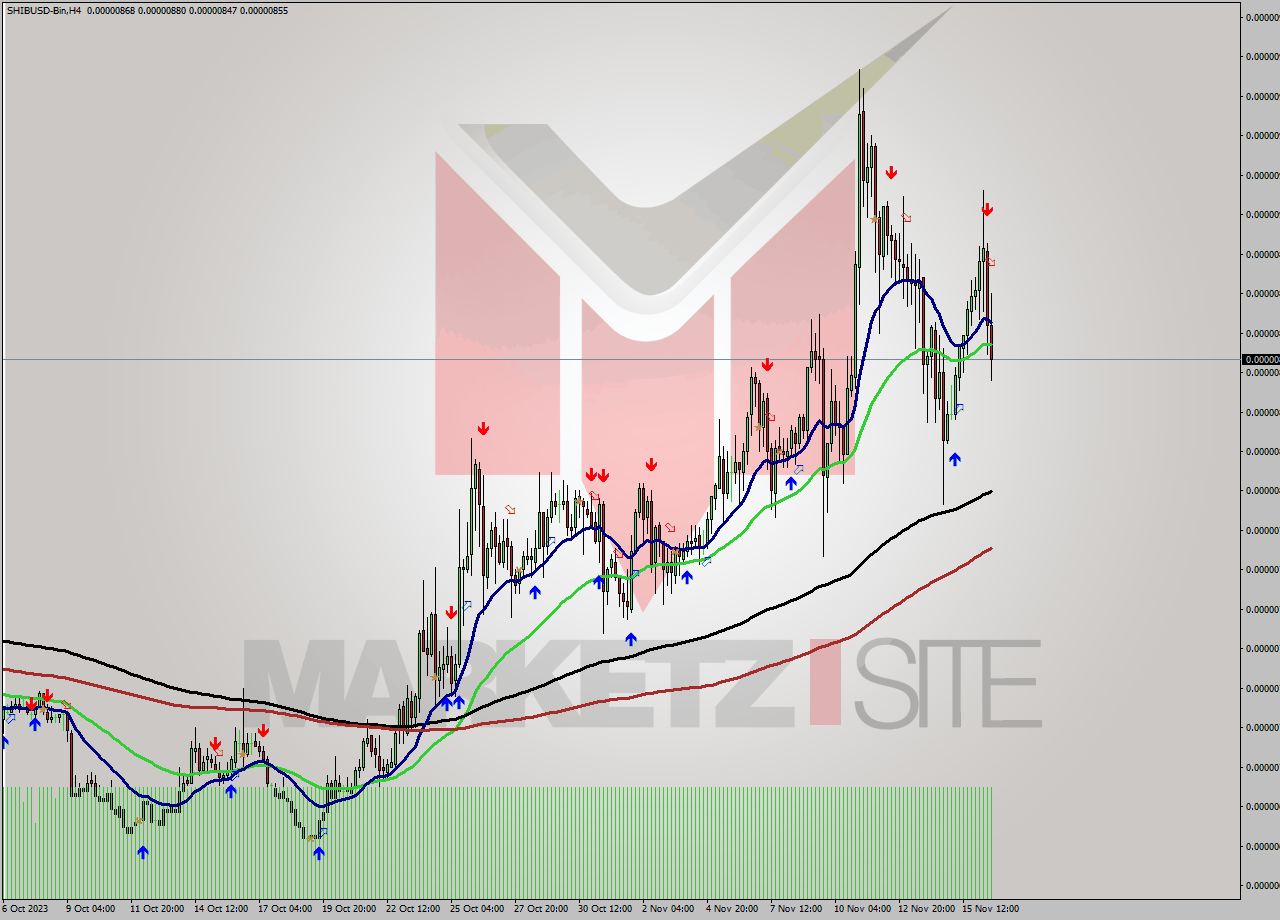Select the 4 Nov 20:00 time label
1280x920 pixels.
731,909
